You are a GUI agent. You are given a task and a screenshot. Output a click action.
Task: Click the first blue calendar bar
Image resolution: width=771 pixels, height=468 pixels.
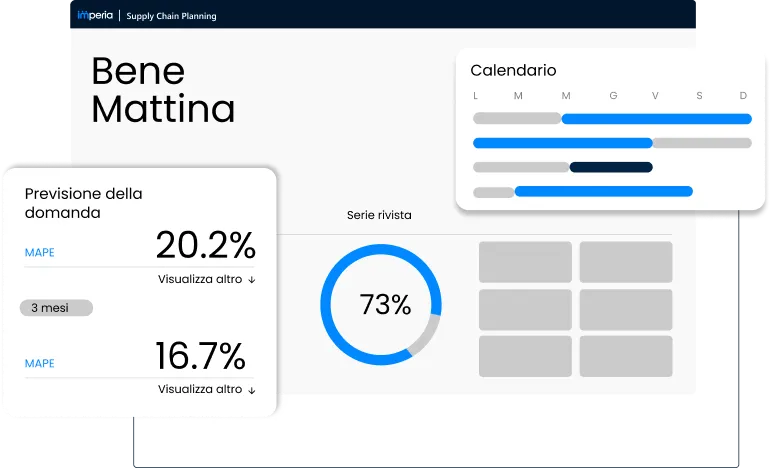[x=656, y=118]
